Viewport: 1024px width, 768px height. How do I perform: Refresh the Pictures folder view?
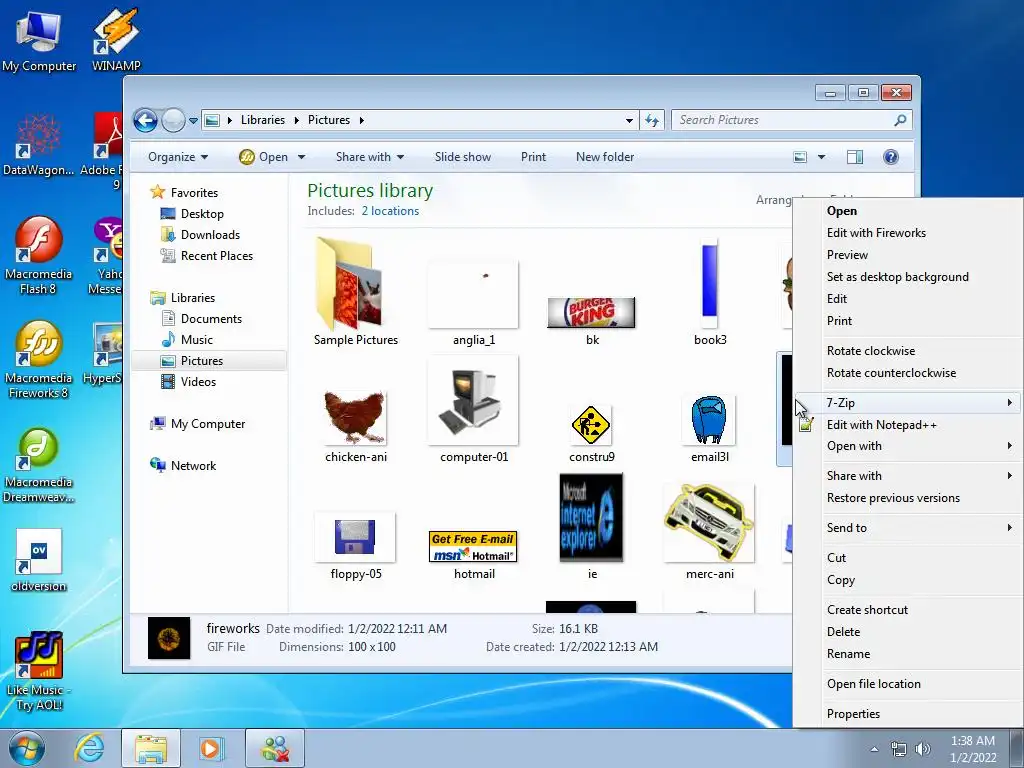[x=652, y=120]
